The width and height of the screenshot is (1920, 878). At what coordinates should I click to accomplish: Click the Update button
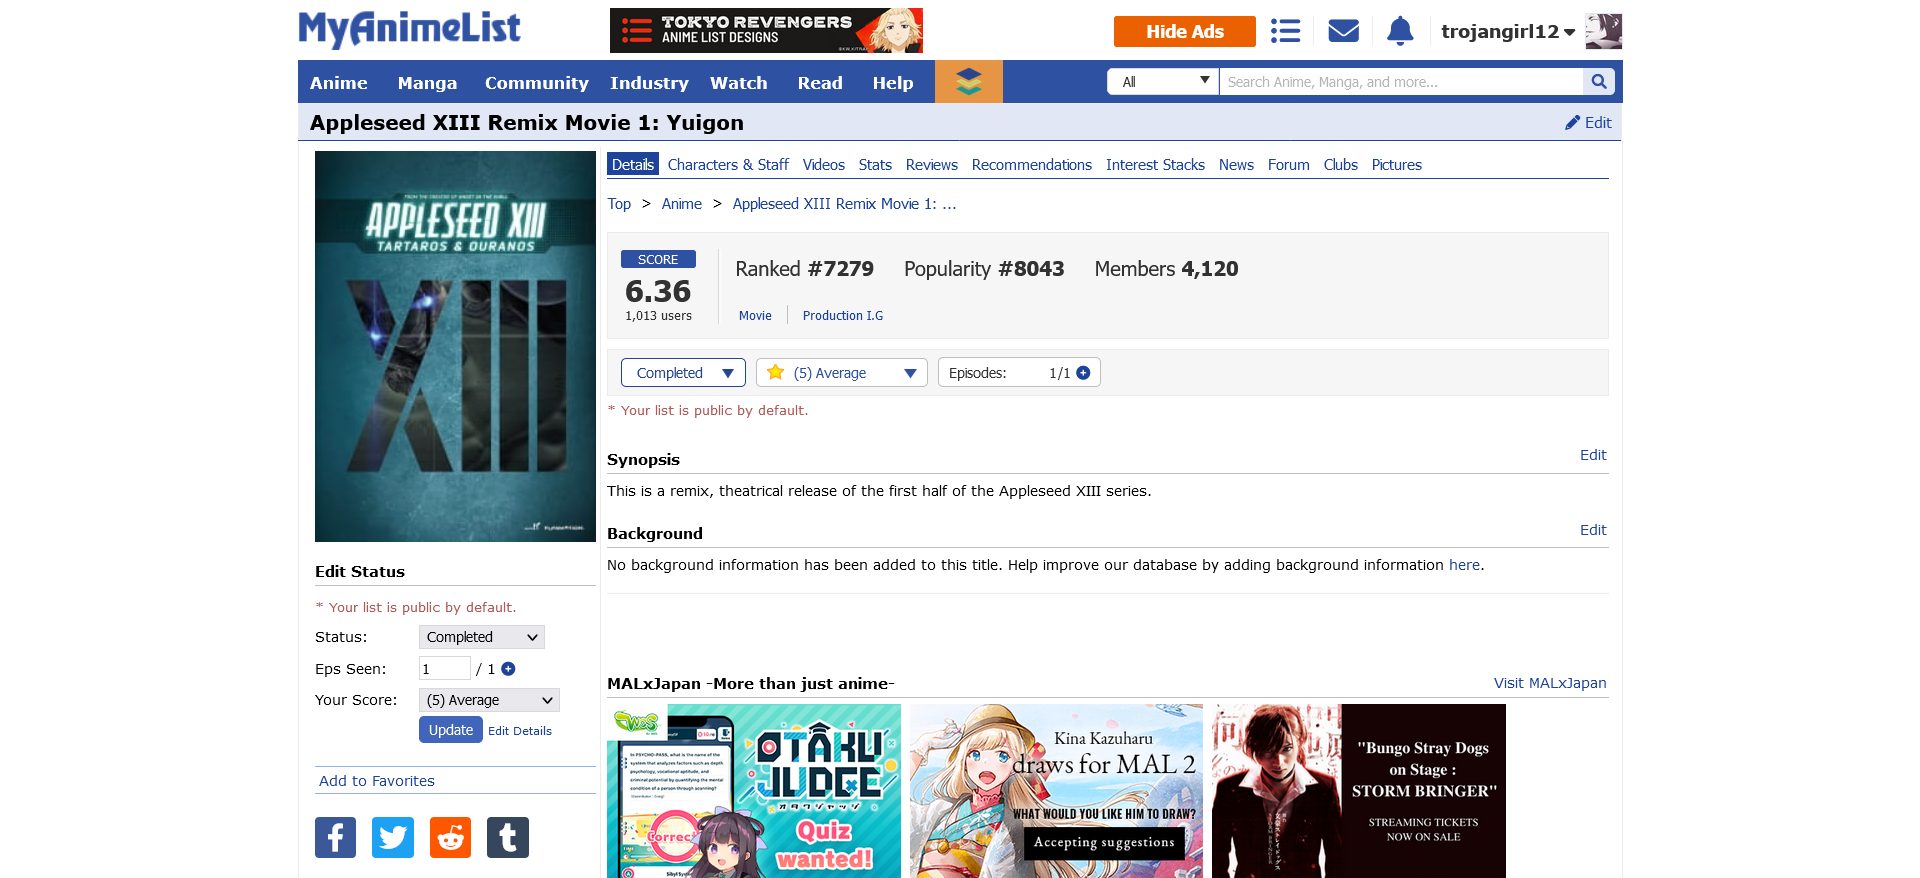click(x=450, y=730)
